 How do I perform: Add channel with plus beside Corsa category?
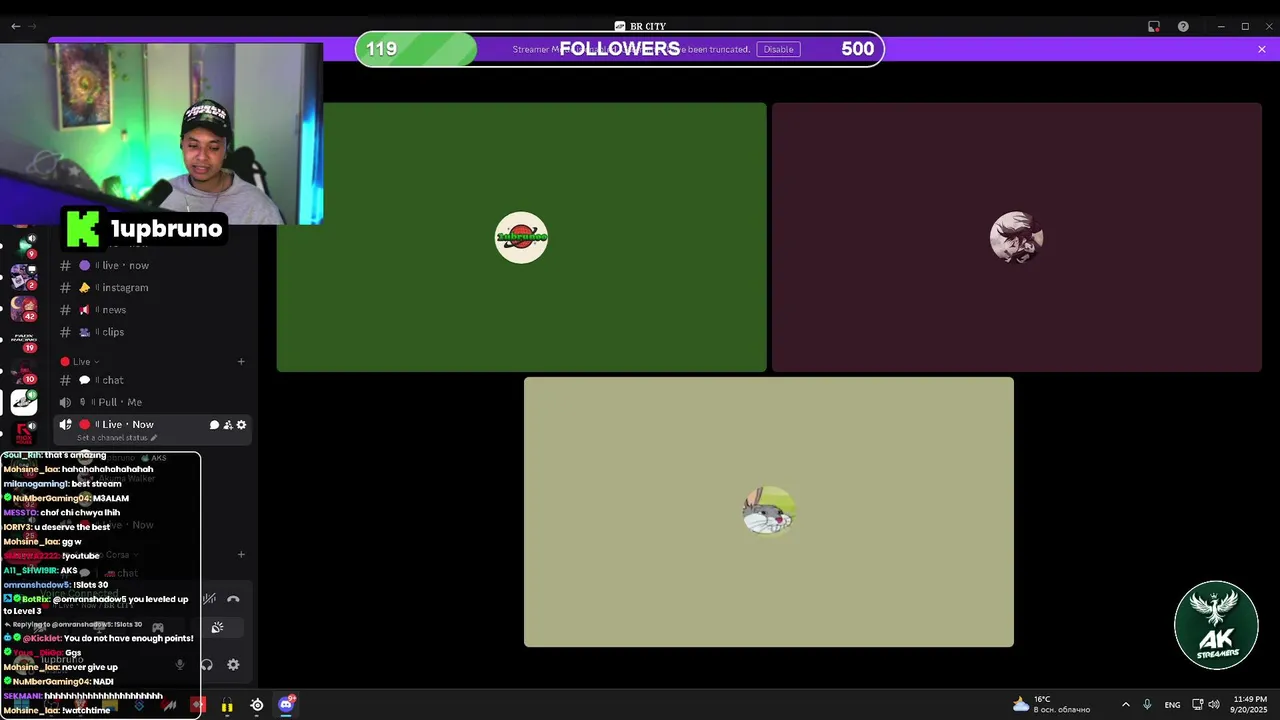pyautogui.click(x=241, y=554)
